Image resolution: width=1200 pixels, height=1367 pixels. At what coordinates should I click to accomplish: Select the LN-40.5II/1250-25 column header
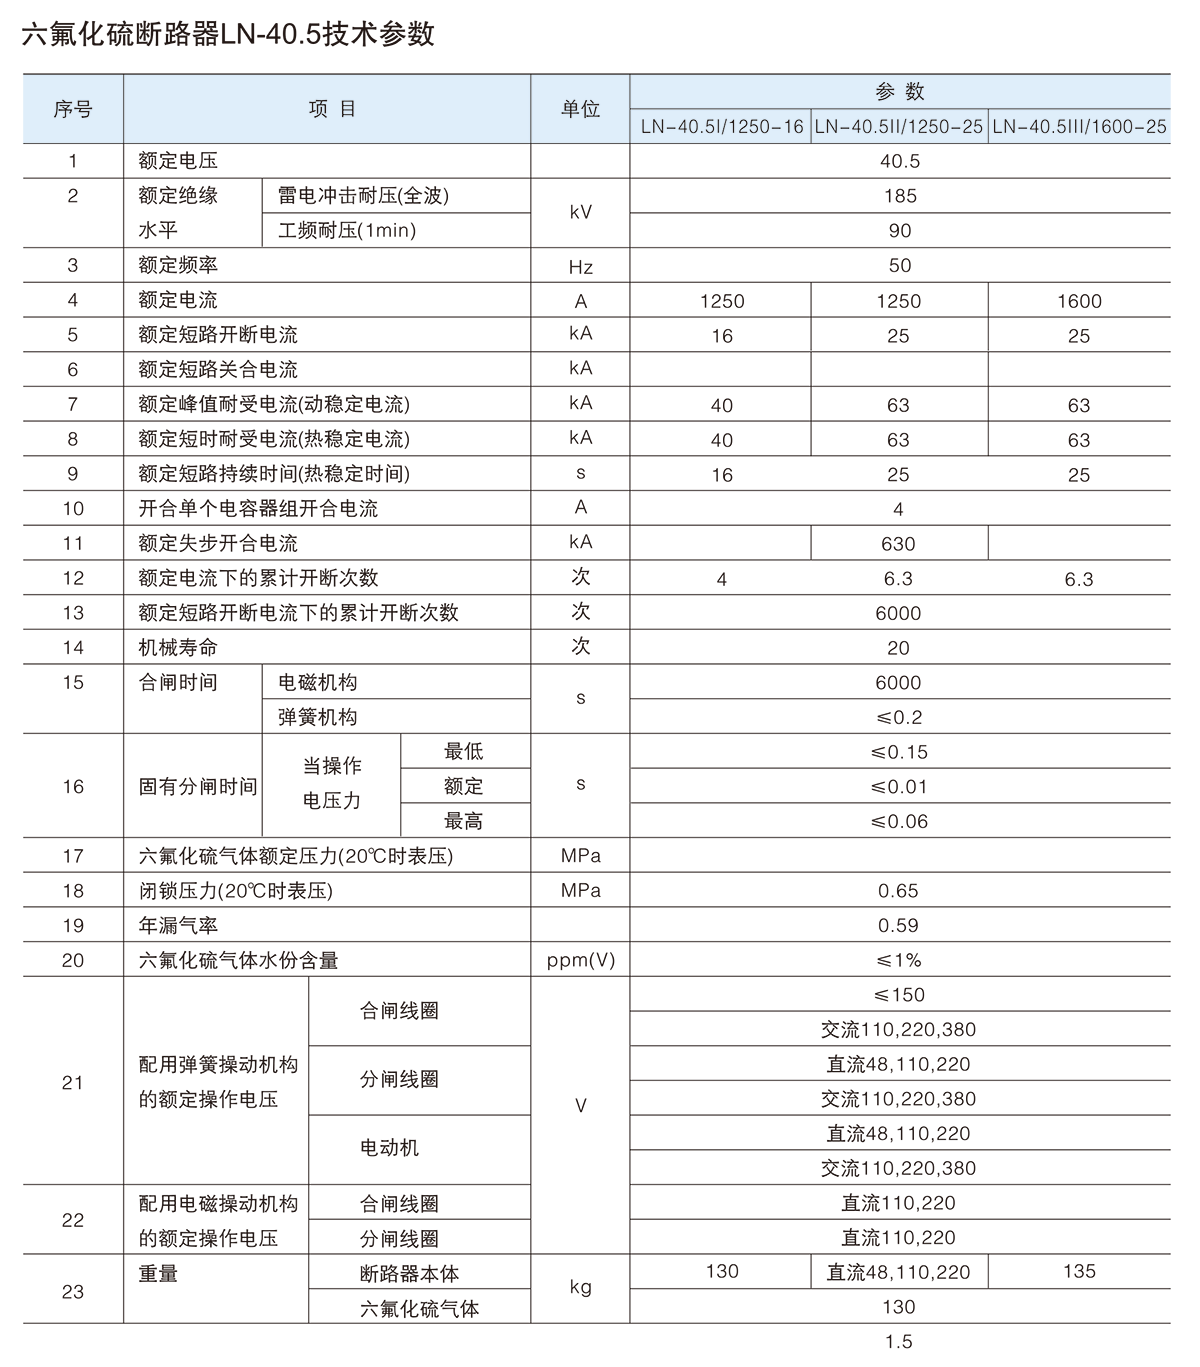(x=899, y=127)
